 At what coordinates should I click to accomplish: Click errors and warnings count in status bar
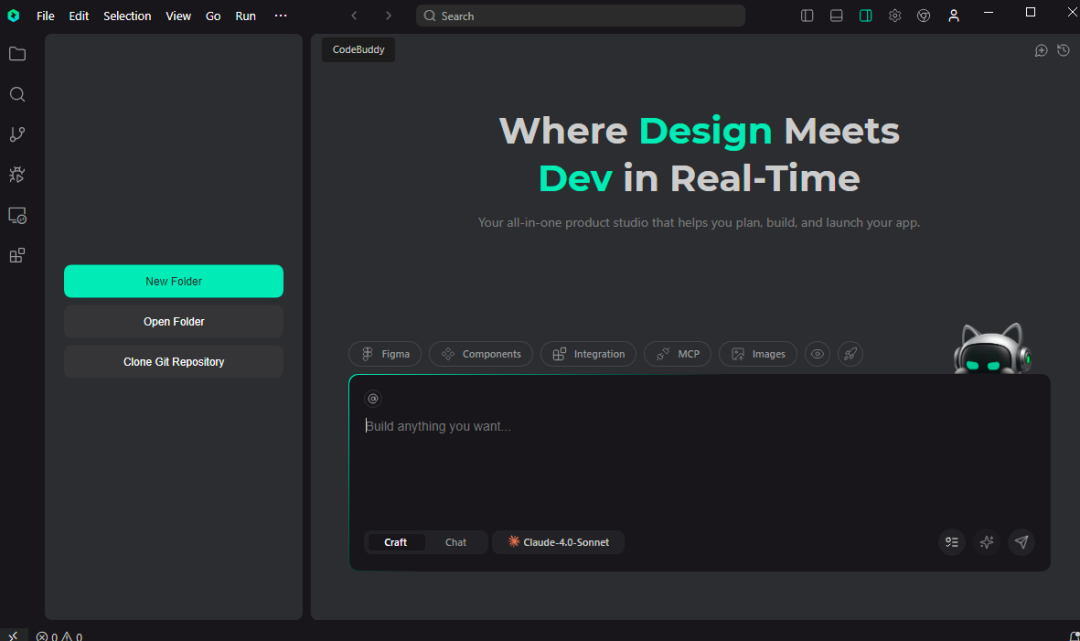coord(59,636)
